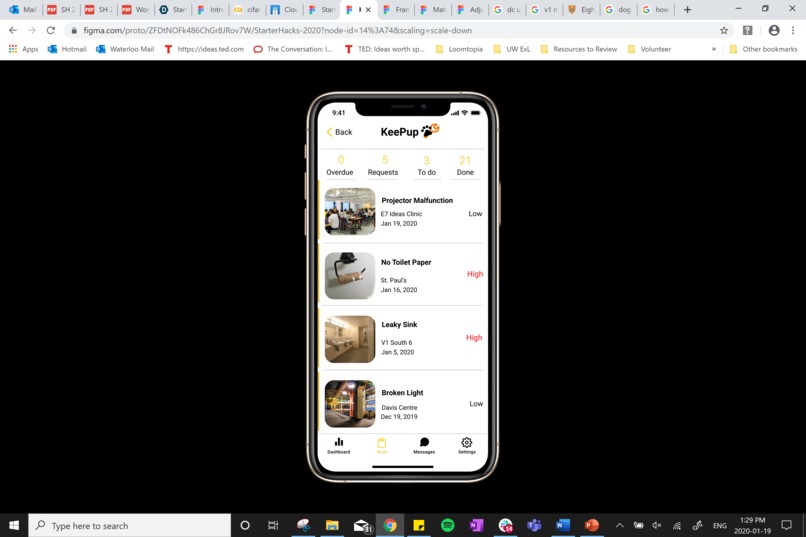Click the Davis Centre location text
This screenshot has width=806, height=537.
[x=399, y=408]
